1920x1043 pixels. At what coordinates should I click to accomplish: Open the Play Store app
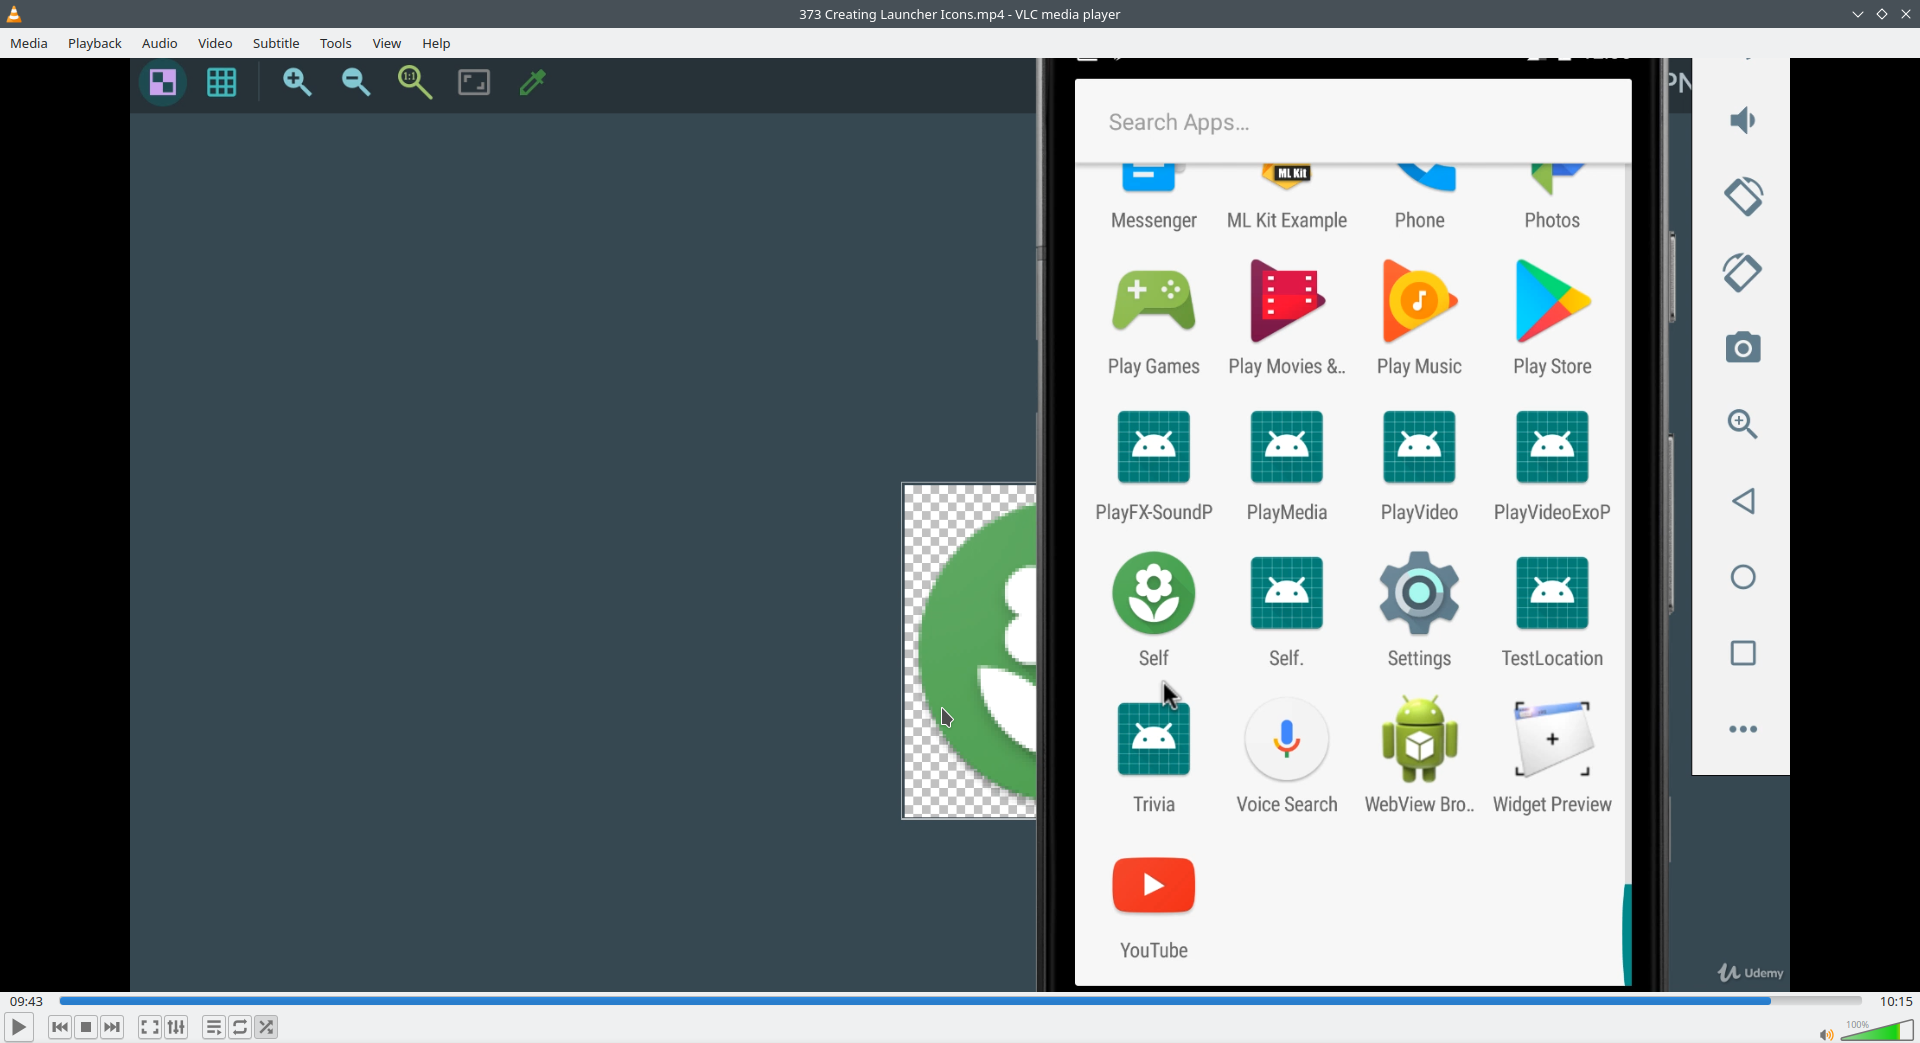coord(1552,319)
